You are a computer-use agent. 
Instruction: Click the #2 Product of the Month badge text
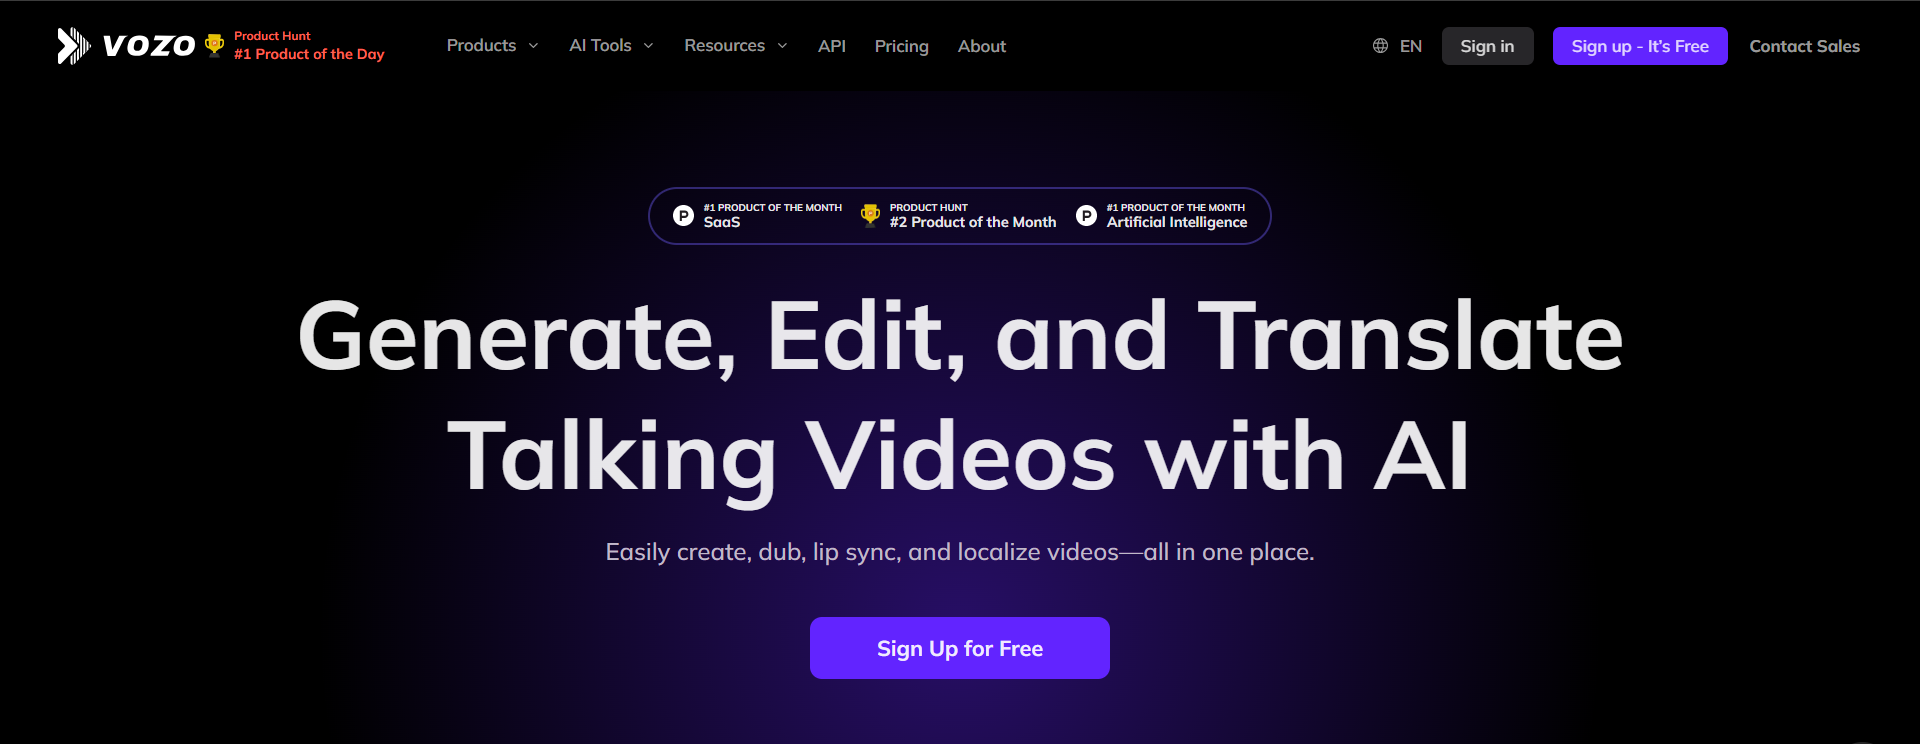pyautogui.click(x=972, y=222)
